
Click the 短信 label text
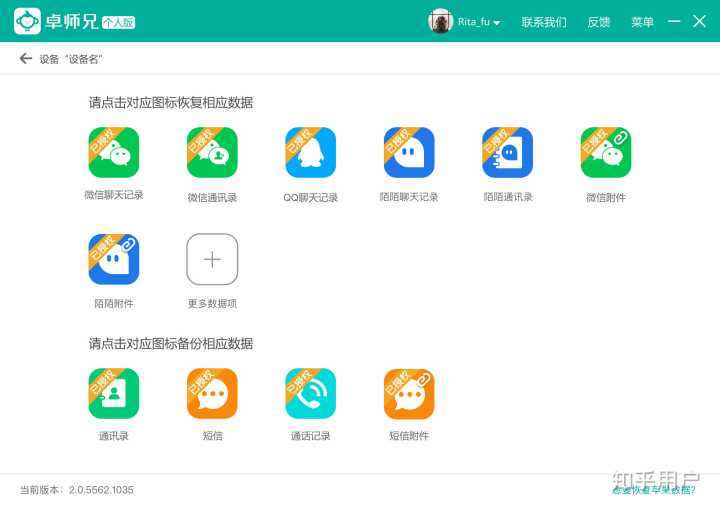click(213, 436)
